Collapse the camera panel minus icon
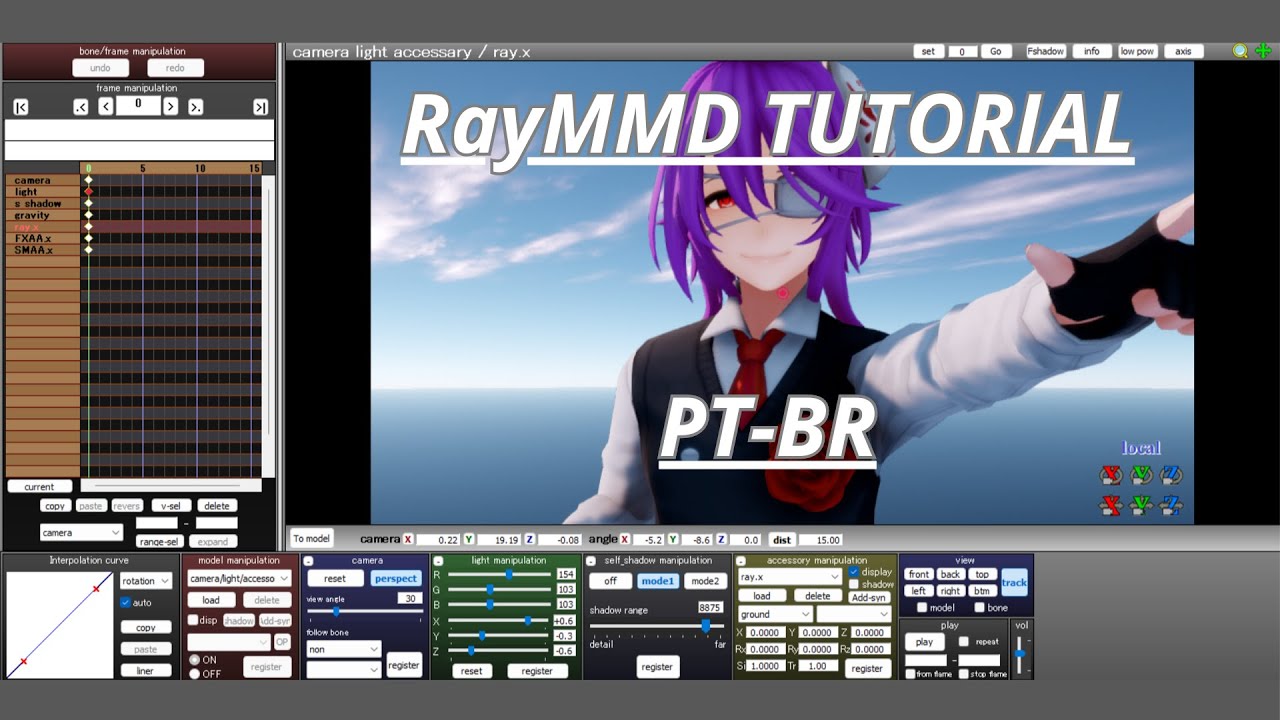This screenshot has height=720, width=1280. (x=309, y=561)
